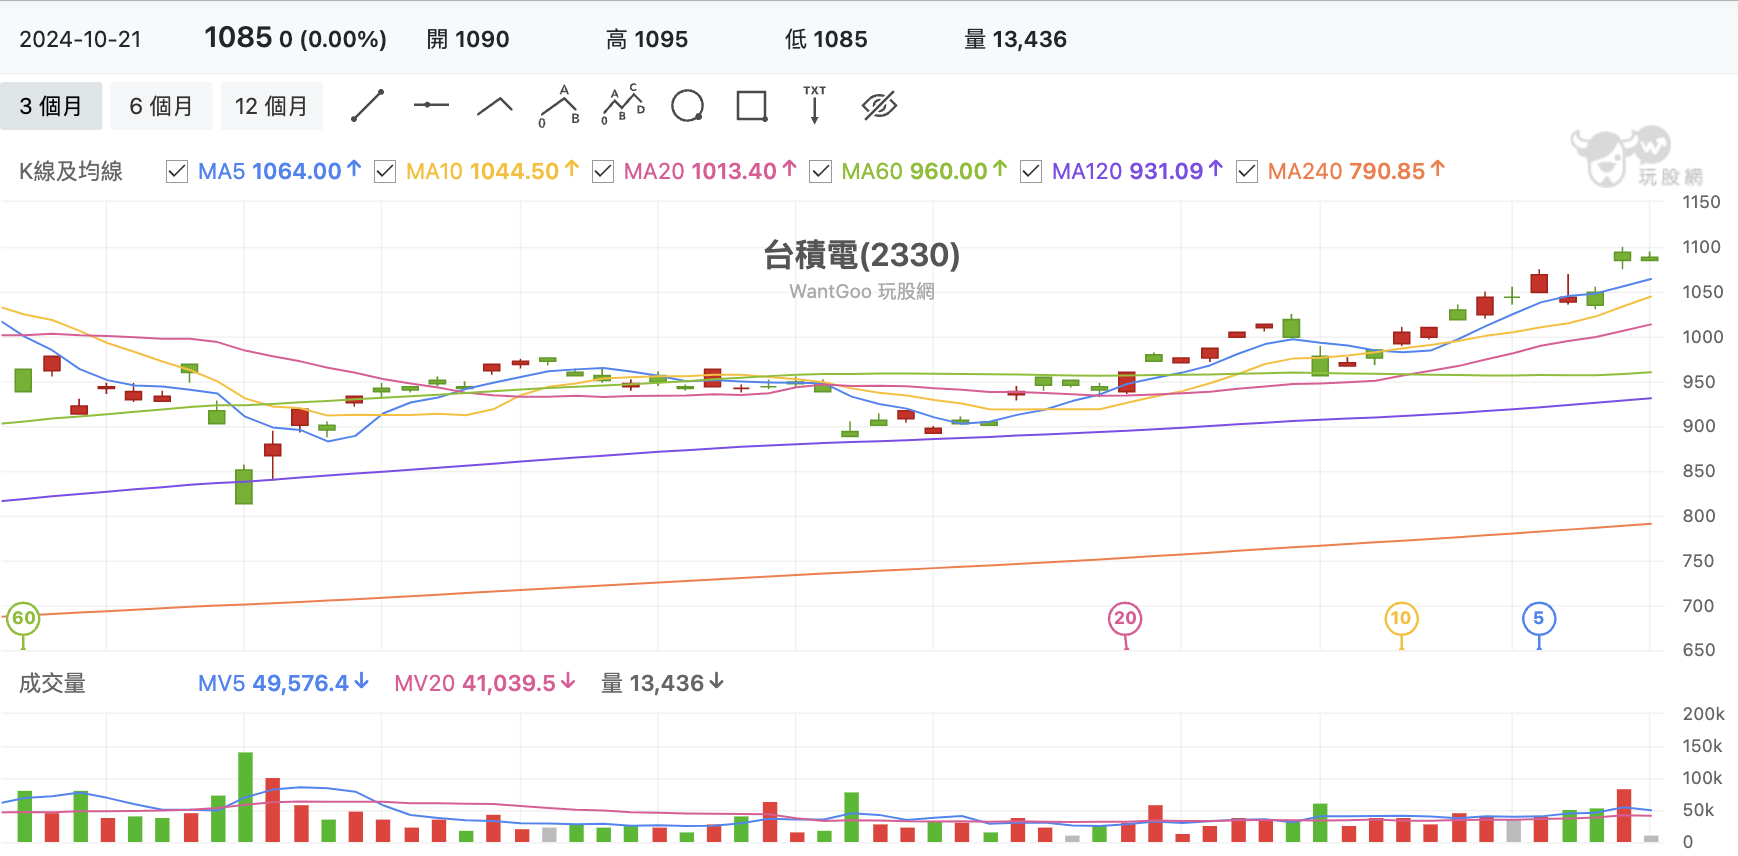The width and height of the screenshot is (1738, 856).
Task: Click the date 2024-10-21
Action: click(x=80, y=39)
